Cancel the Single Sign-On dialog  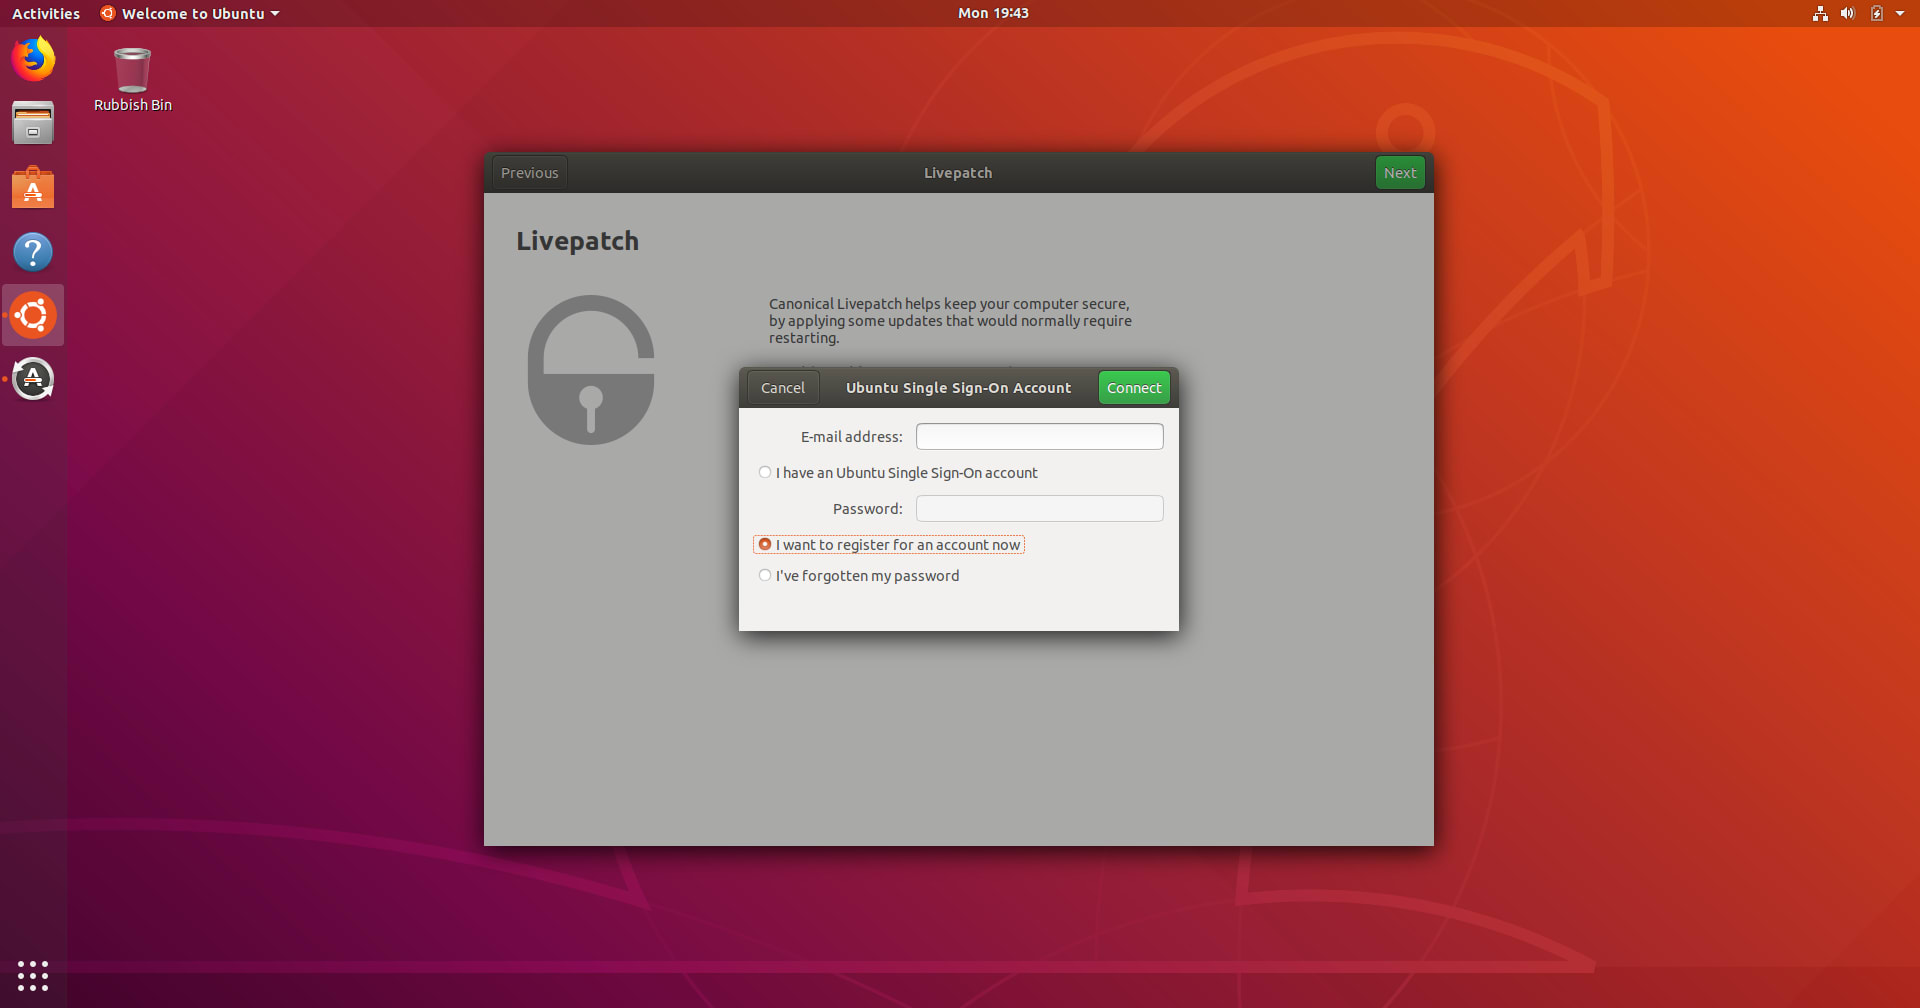783,388
